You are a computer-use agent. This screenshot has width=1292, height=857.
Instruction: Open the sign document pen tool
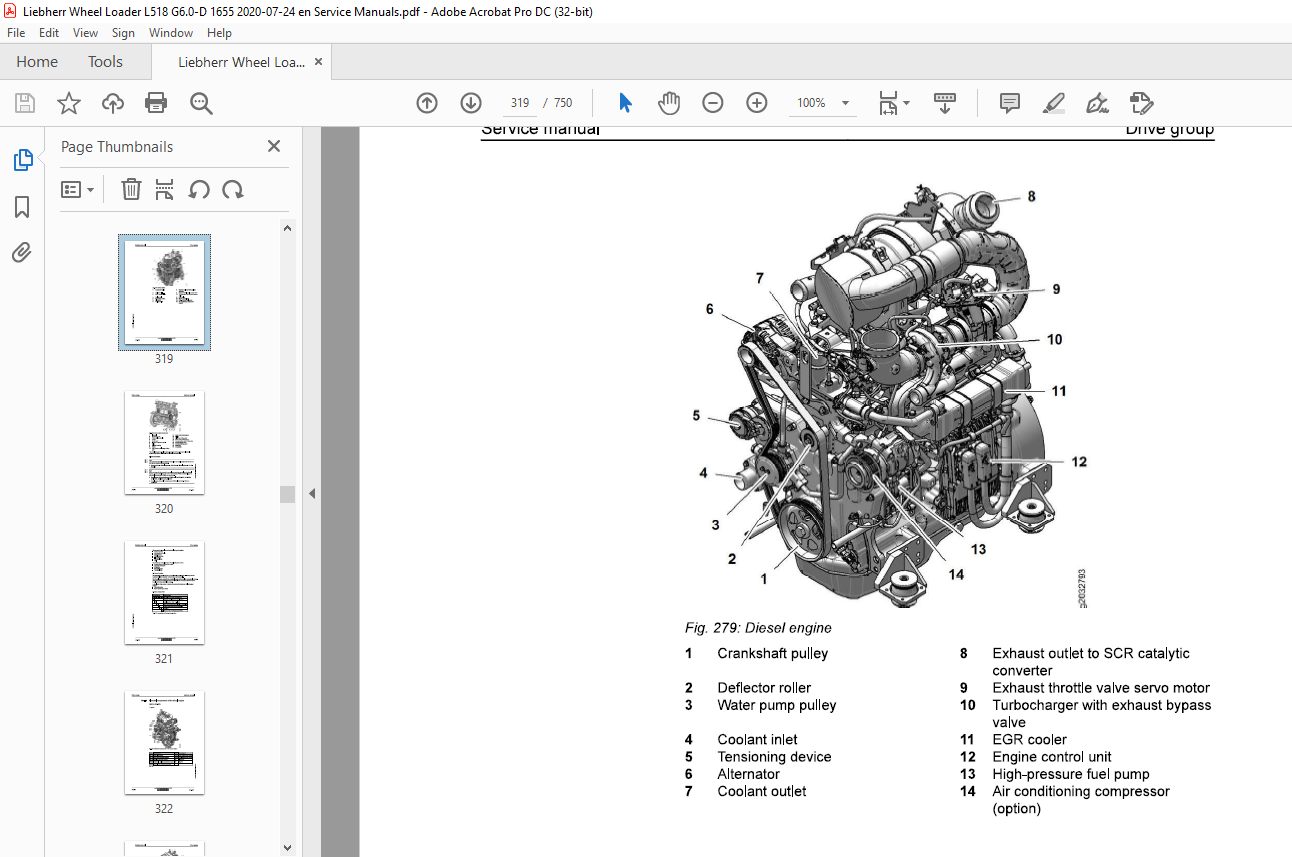point(1097,103)
